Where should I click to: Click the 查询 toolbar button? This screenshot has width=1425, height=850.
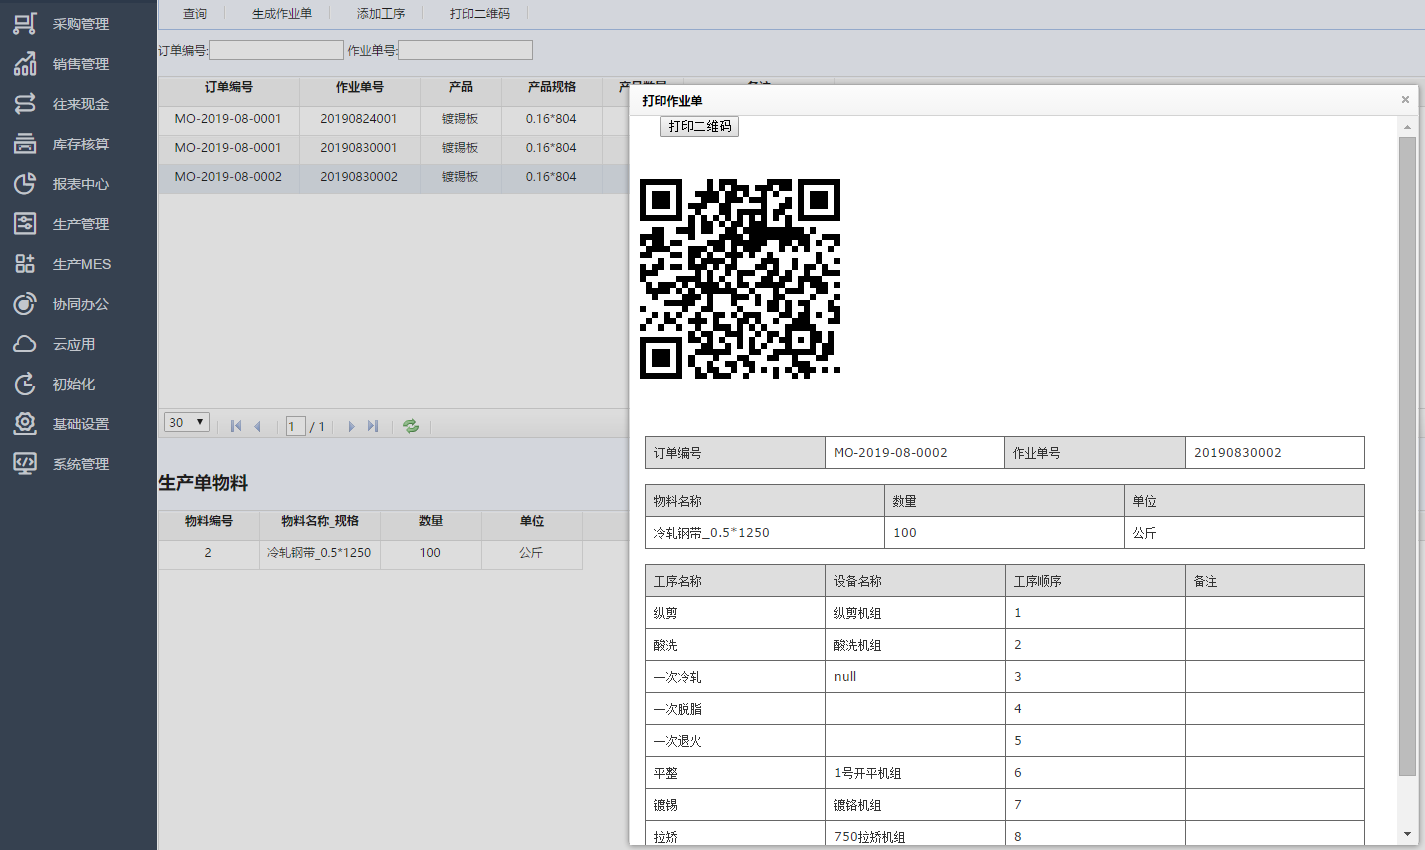[195, 13]
